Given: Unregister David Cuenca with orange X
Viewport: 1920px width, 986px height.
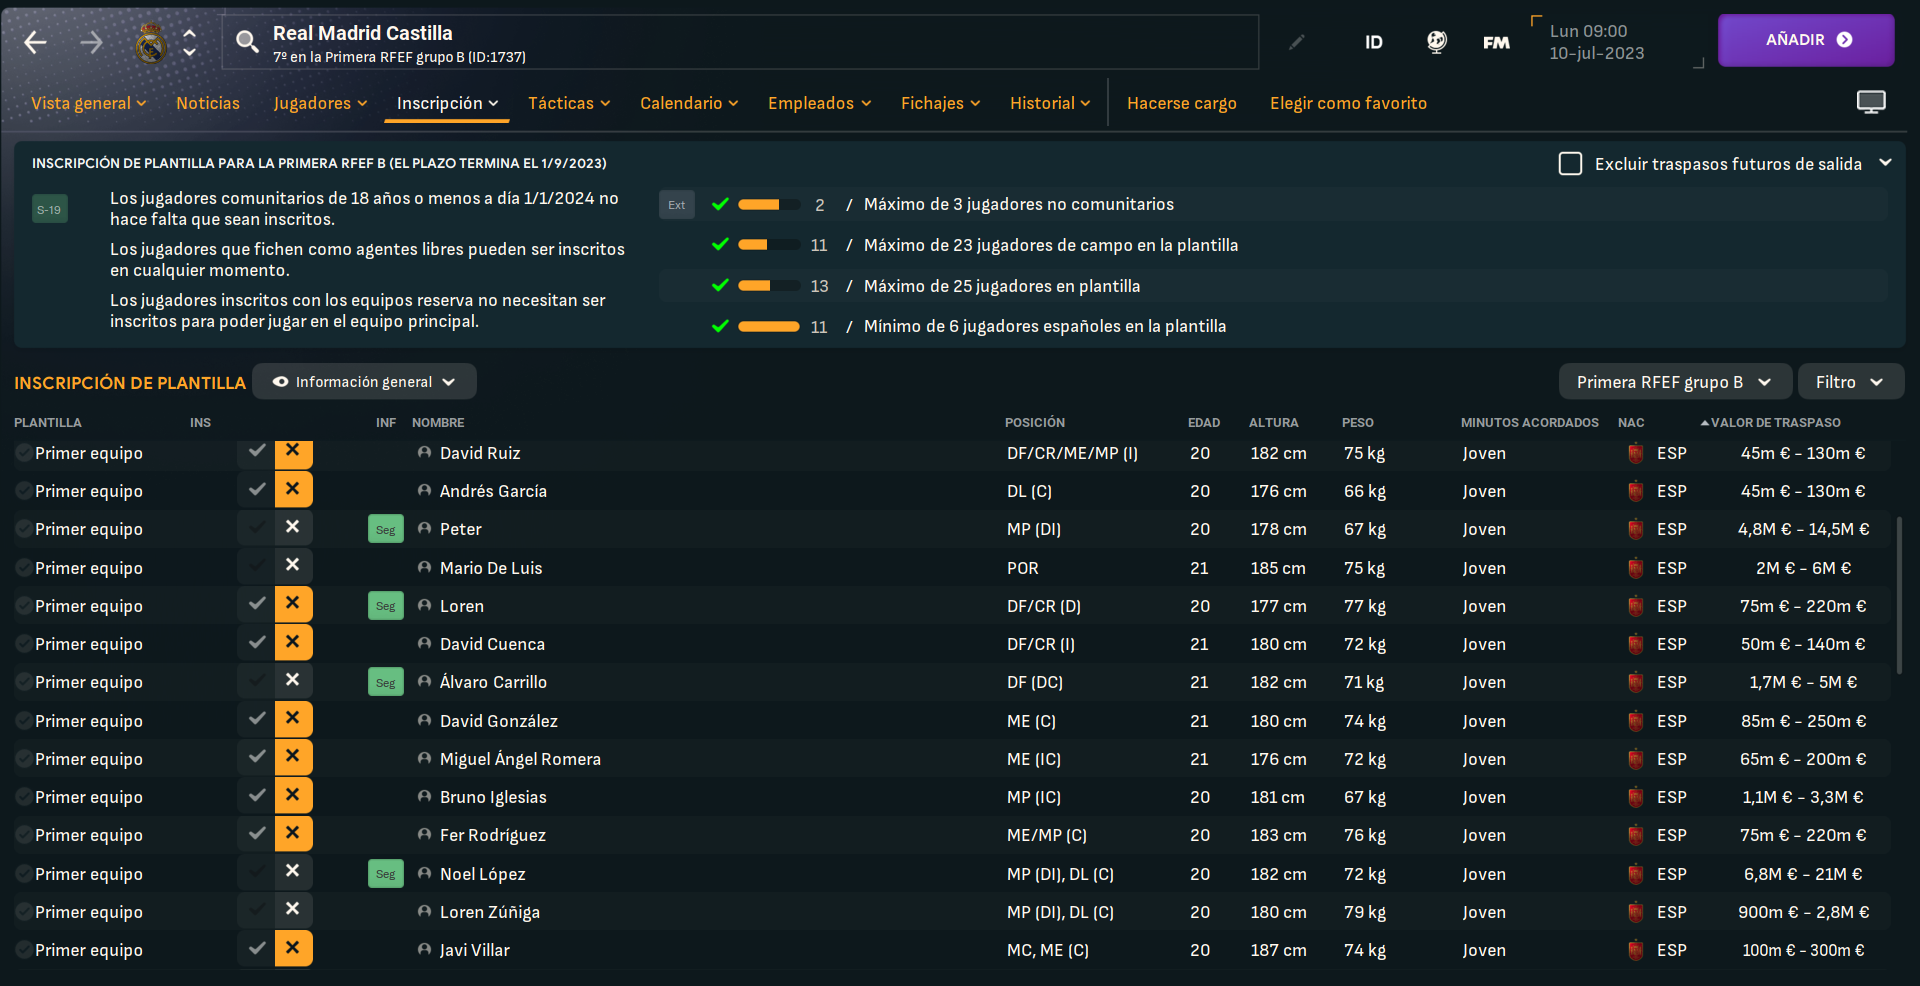Looking at the screenshot, I should [x=293, y=643].
